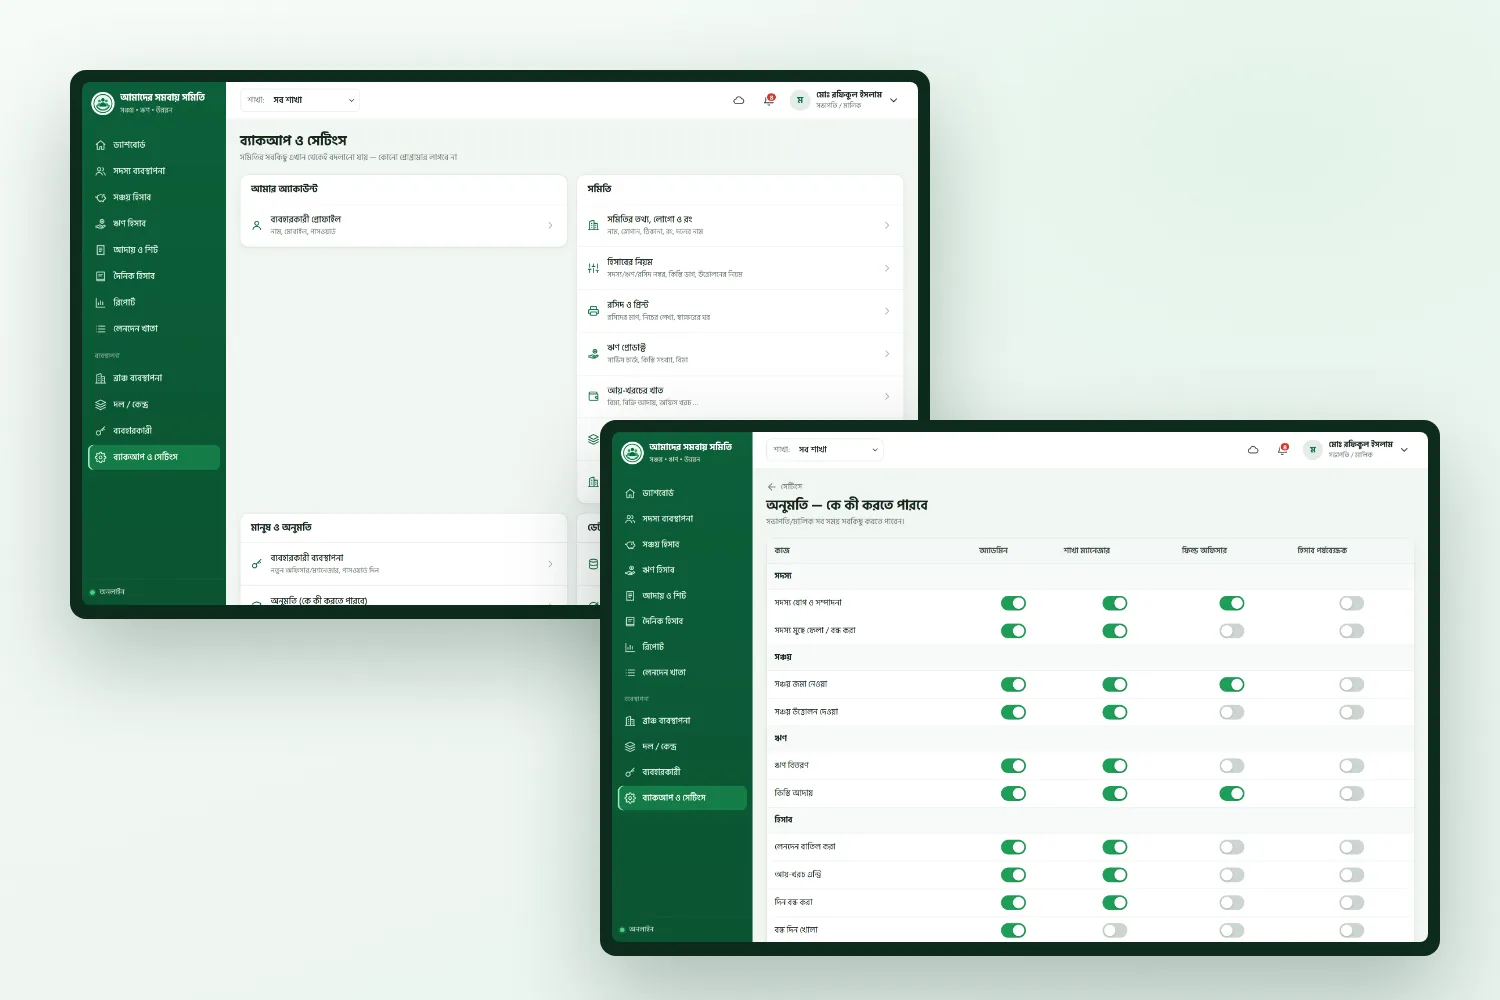
Task: Click back arrow beside 'সেটিংস' in Permissions window
Action: point(771,487)
